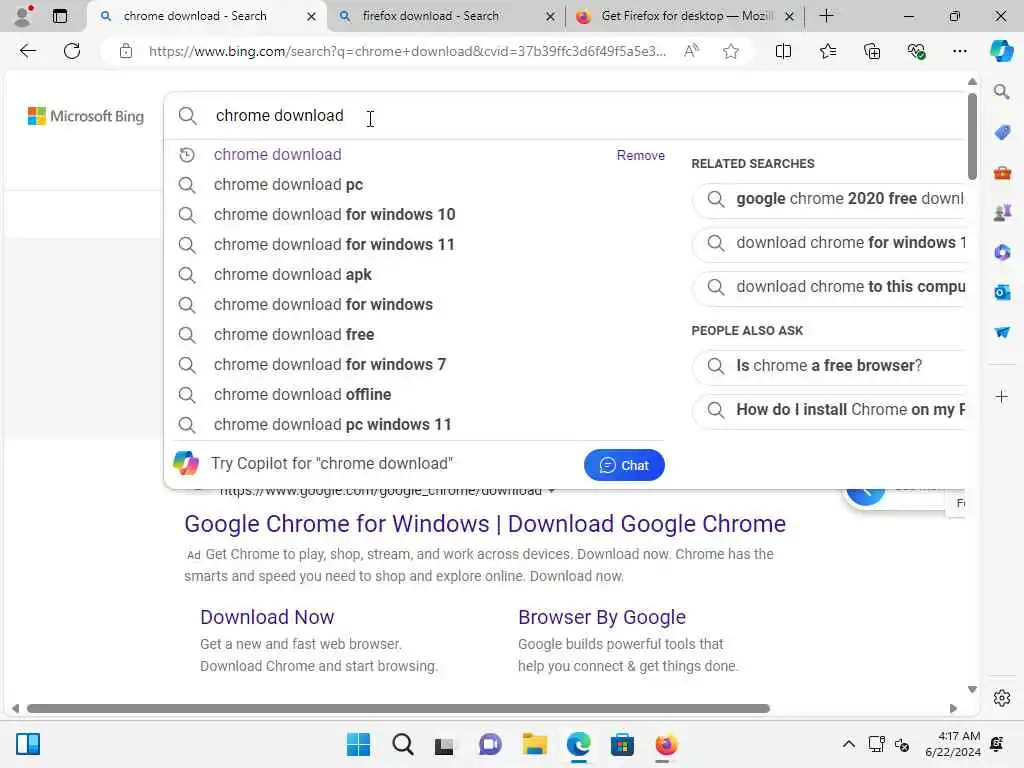Viewport: 1024px width, 768px height.
Task: Click the horizontal scrollbar thumb
Action: click(398, 709)
